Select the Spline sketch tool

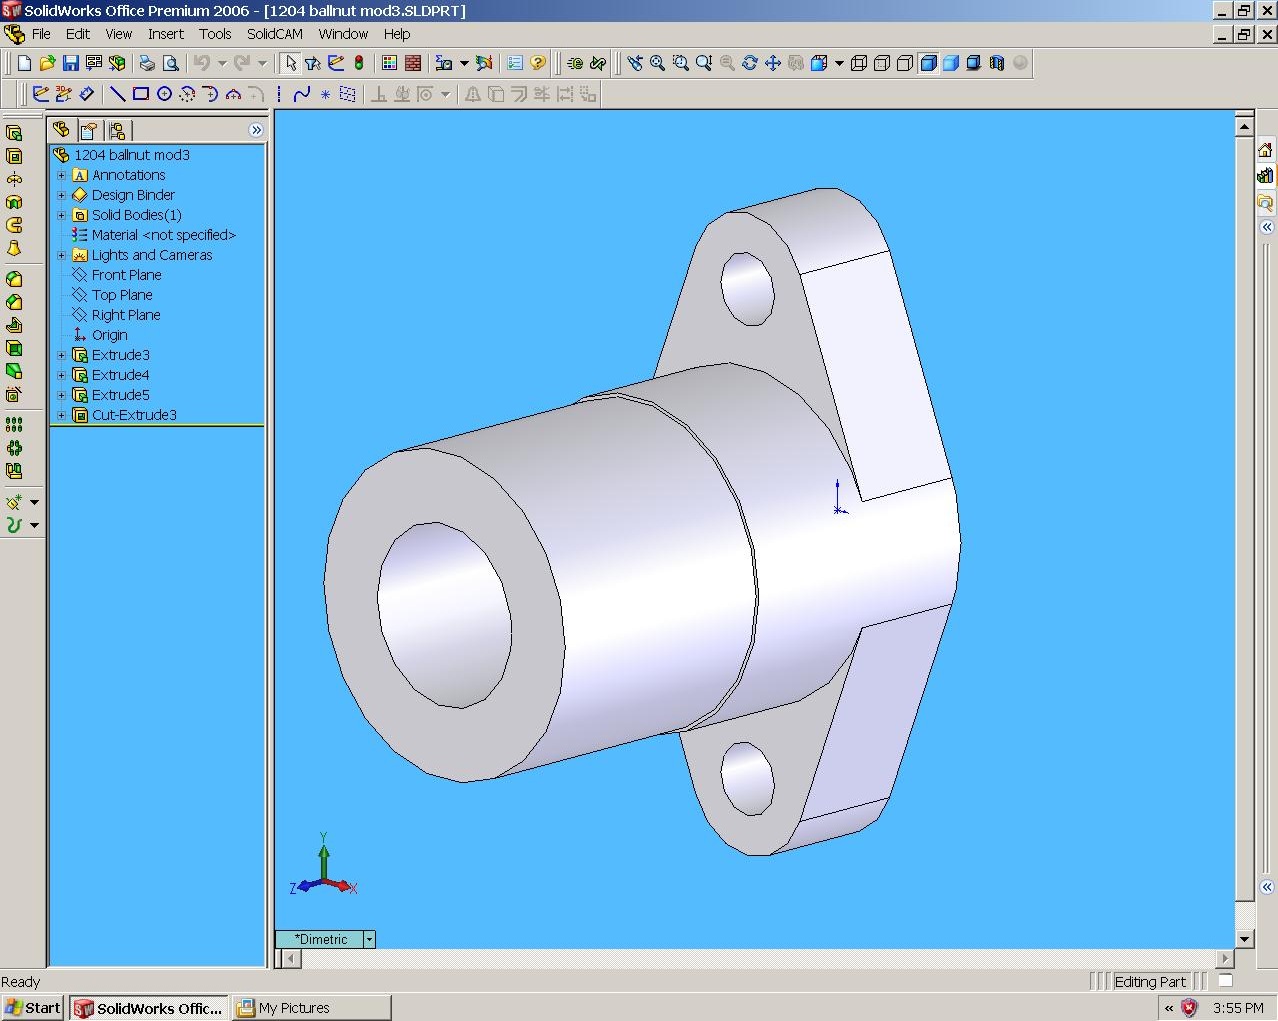pyautogui.click(x=302, y=94)
